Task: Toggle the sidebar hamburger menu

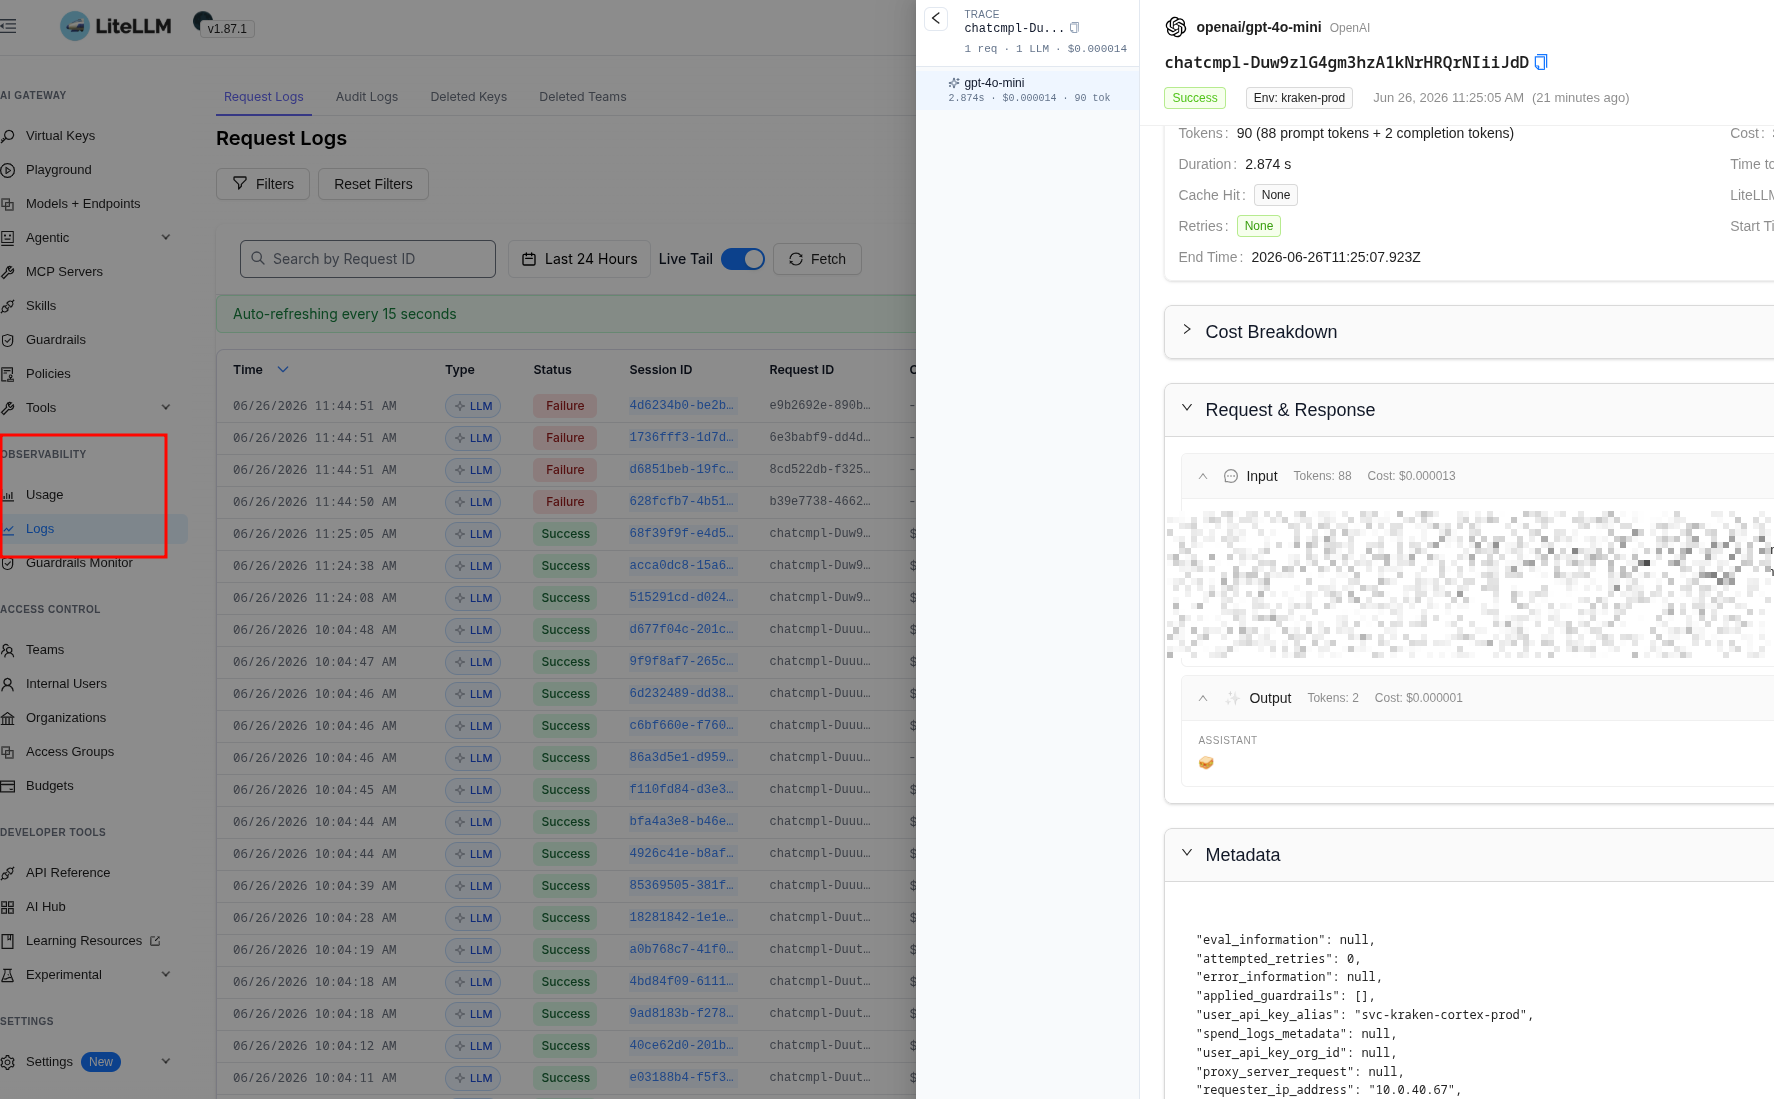Action: (8, 26)
